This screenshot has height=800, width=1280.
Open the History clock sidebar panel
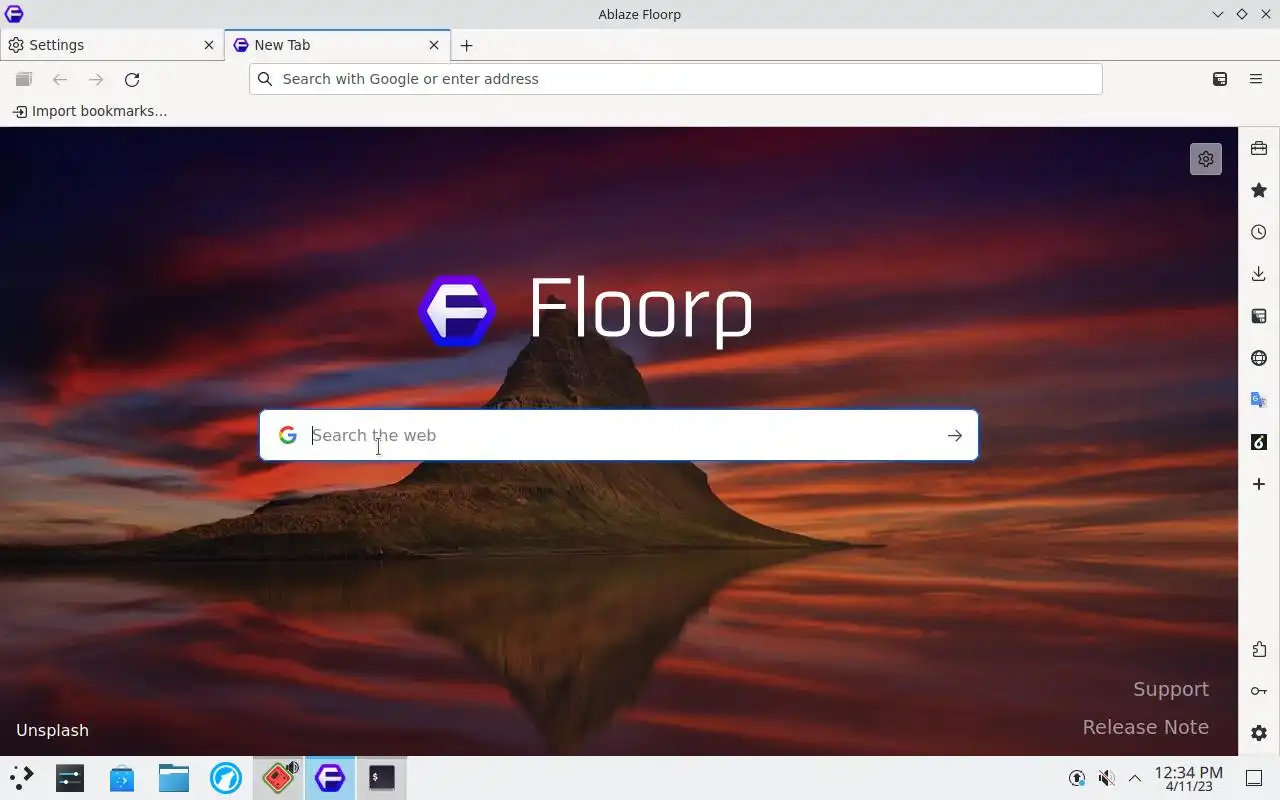[1259, 232]
